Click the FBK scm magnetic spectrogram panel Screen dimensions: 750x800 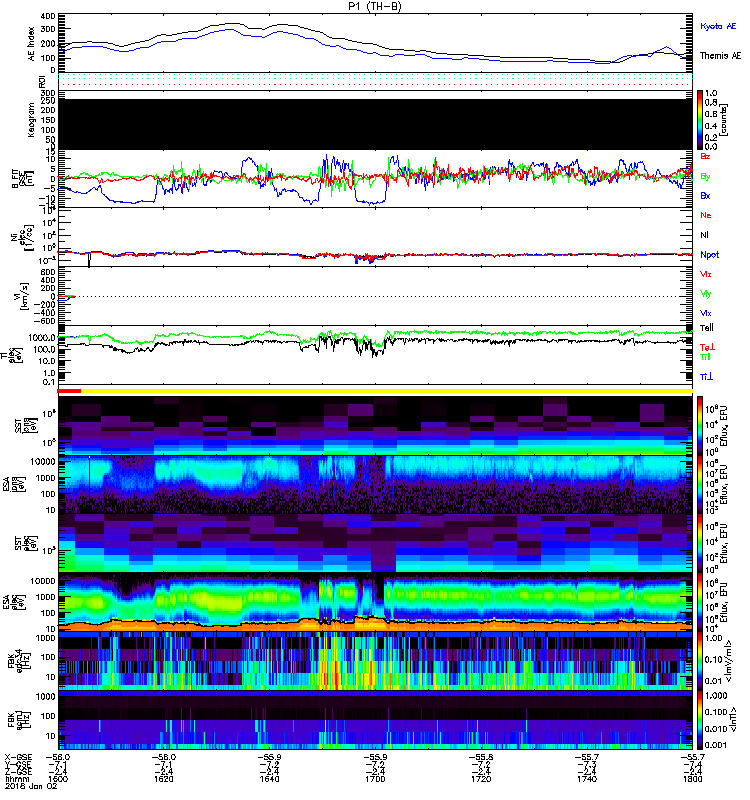coord(375,719)
